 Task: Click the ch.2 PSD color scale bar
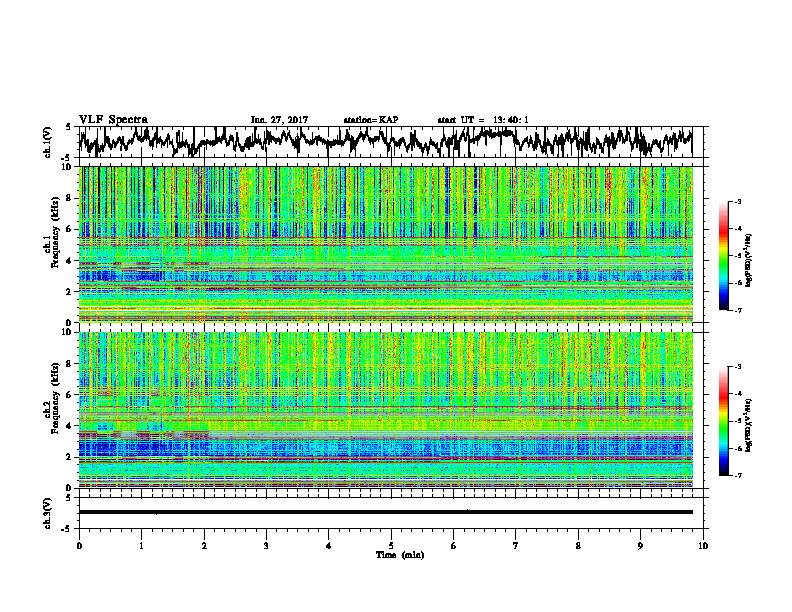724,421
